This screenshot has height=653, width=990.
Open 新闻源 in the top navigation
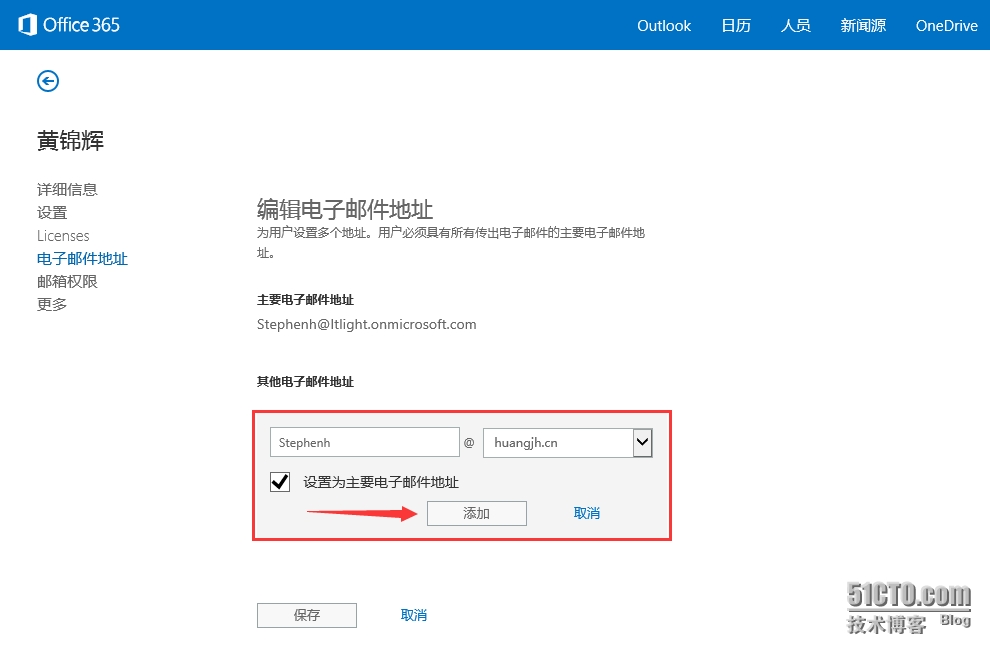click(x=863, y=26)
